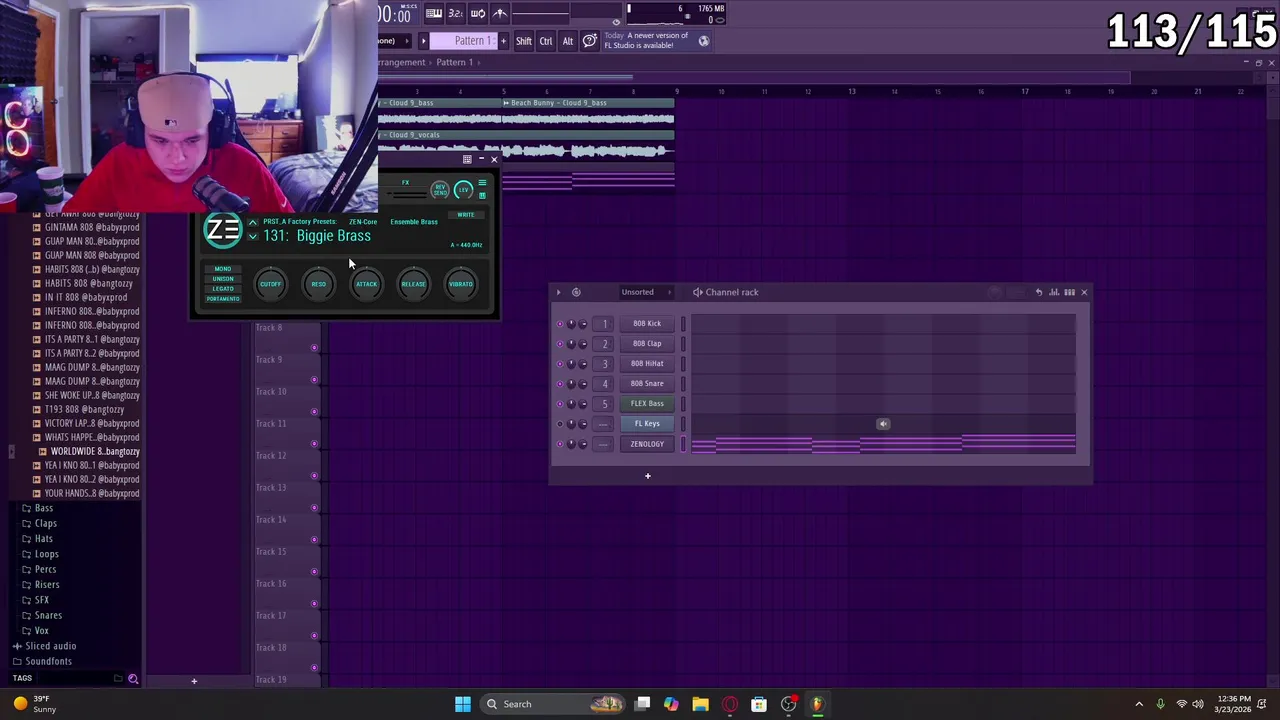
Task: Click WRITE button in Zenology
Action: coord(466,215)
